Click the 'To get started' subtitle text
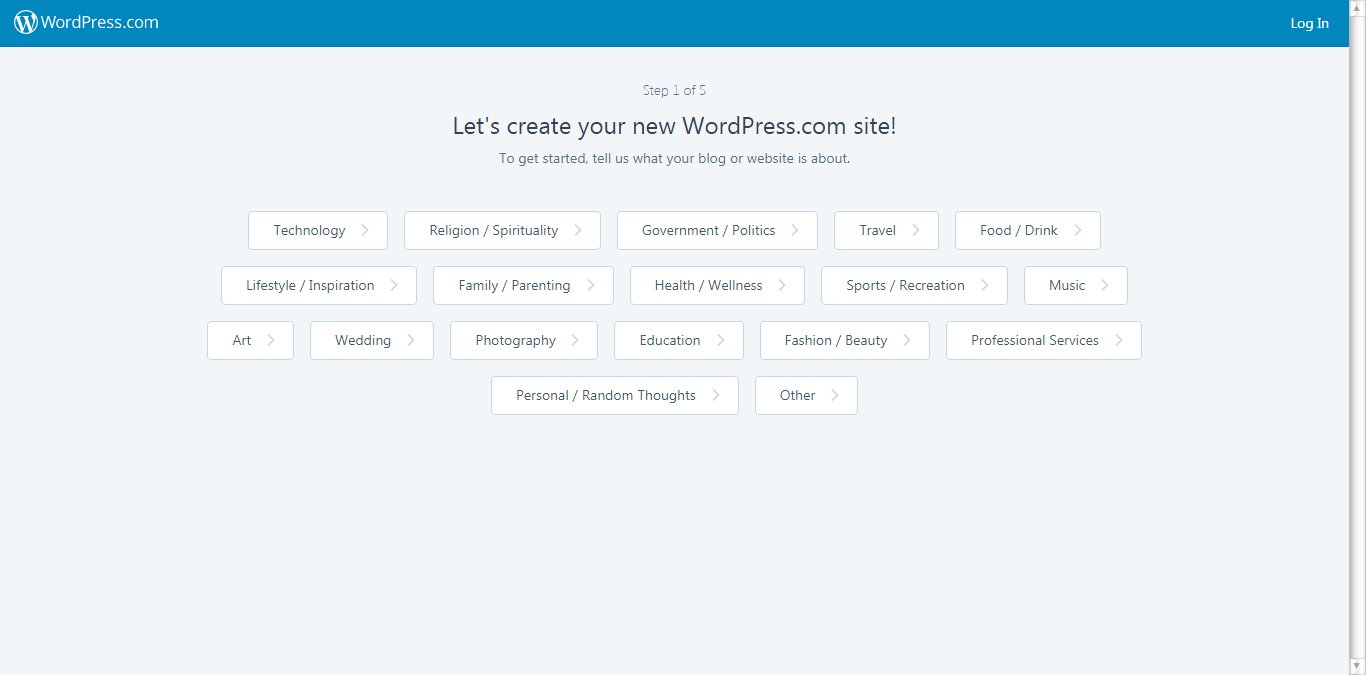Viewport: 1366px width, 675px height. point(674,158)
